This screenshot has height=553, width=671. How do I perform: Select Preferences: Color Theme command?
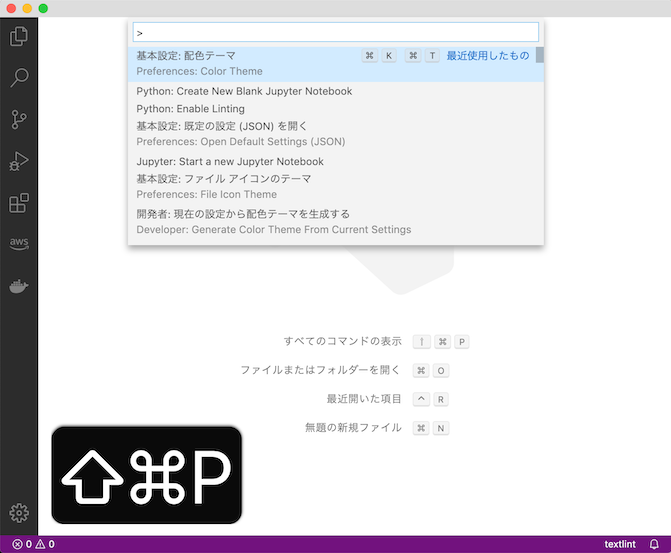click(336, 64)
